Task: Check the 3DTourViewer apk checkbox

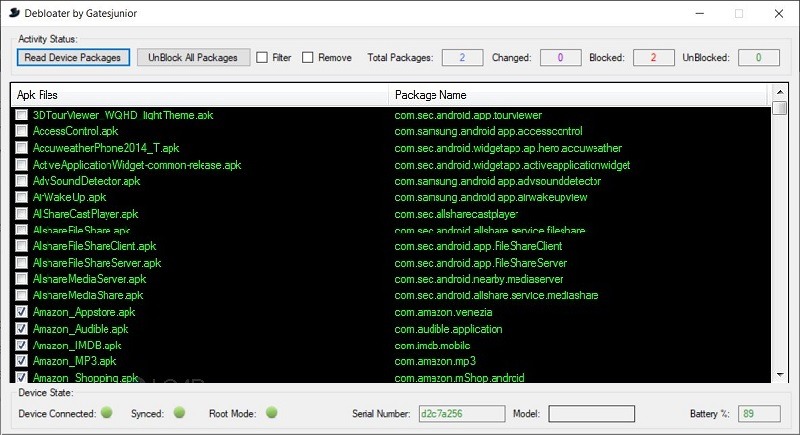Action: pos(21,115)
